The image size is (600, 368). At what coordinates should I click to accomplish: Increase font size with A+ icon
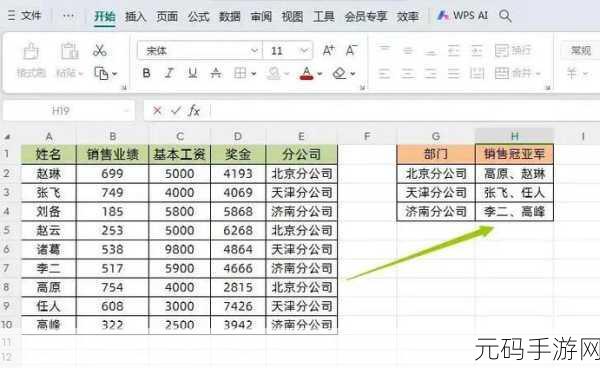pyautogui.click(x=328, y=50)
